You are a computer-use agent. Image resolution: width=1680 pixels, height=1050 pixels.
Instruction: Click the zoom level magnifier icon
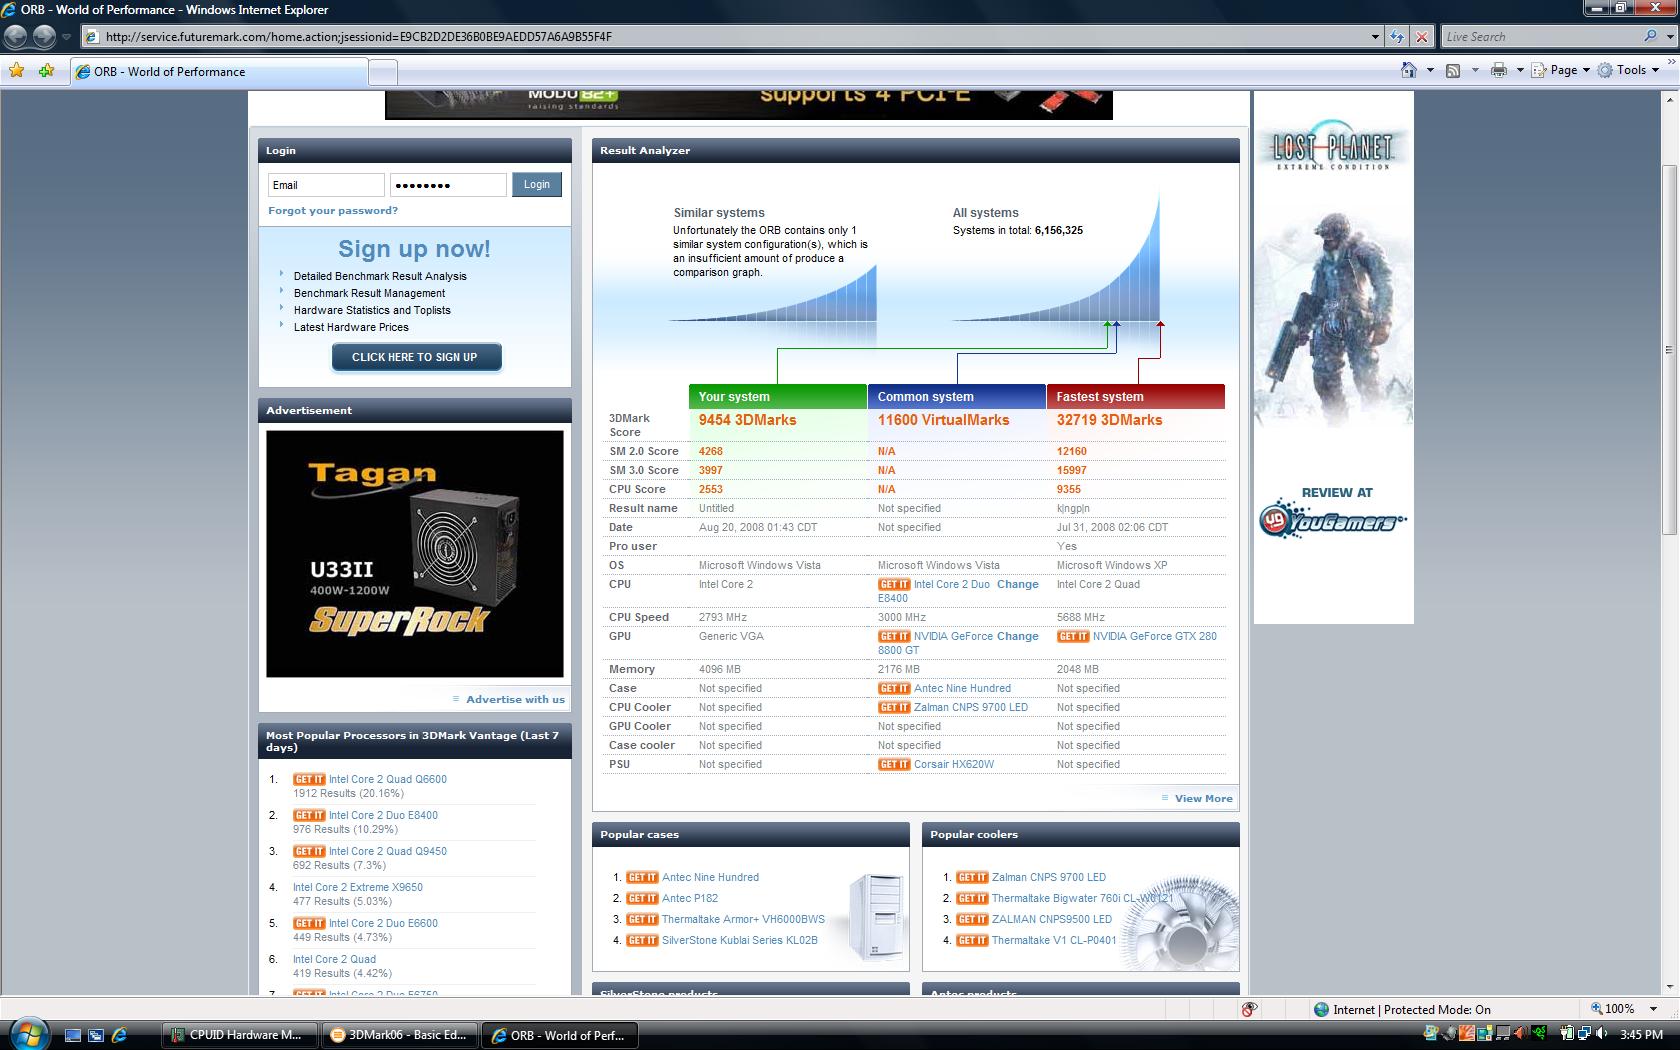[1597, 1009]
